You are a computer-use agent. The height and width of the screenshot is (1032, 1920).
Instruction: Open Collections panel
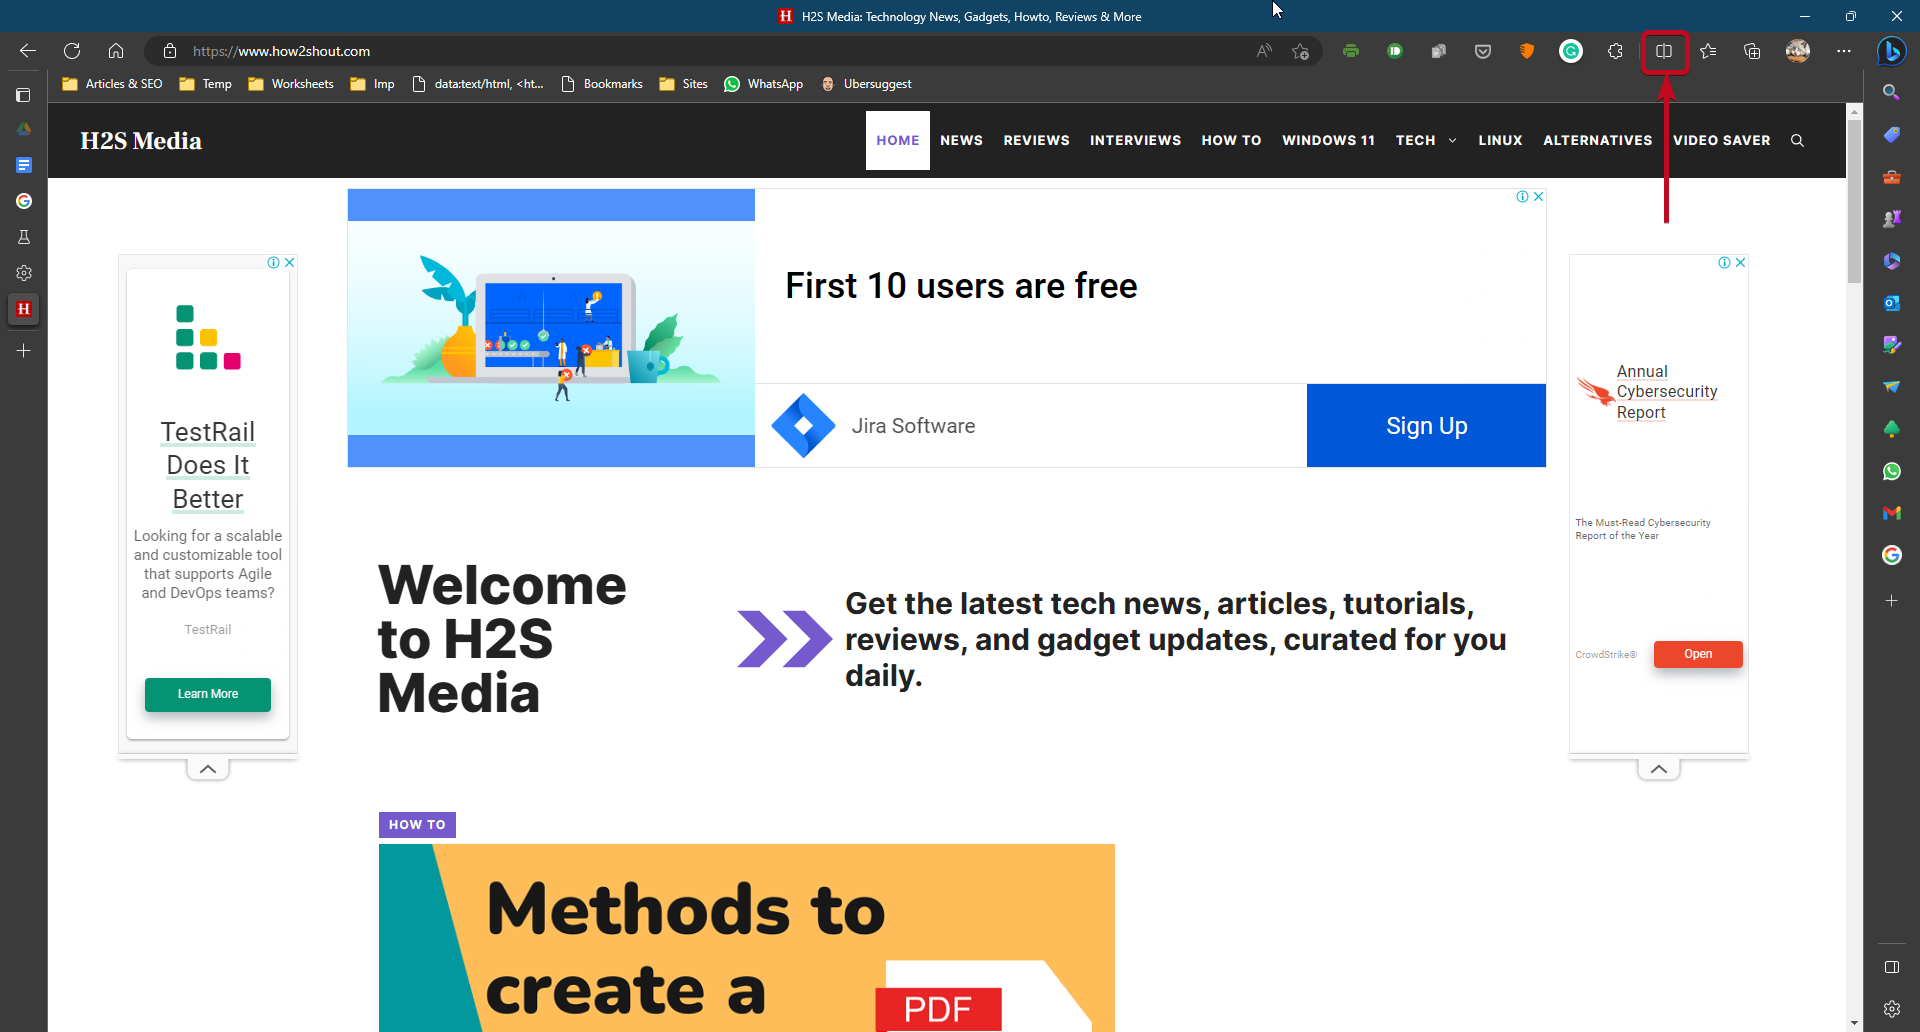pos(1752,51)
